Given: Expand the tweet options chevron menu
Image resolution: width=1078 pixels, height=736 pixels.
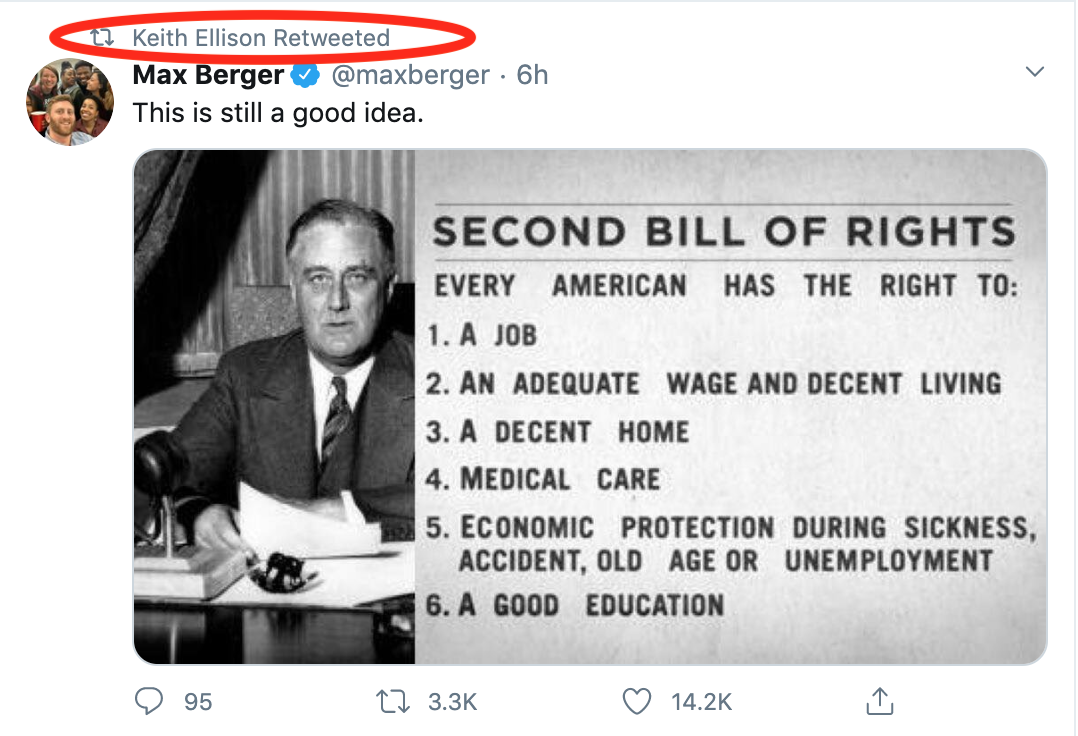Looking at the screenshot, I should pyautogui.click(x=1035, y=72).
